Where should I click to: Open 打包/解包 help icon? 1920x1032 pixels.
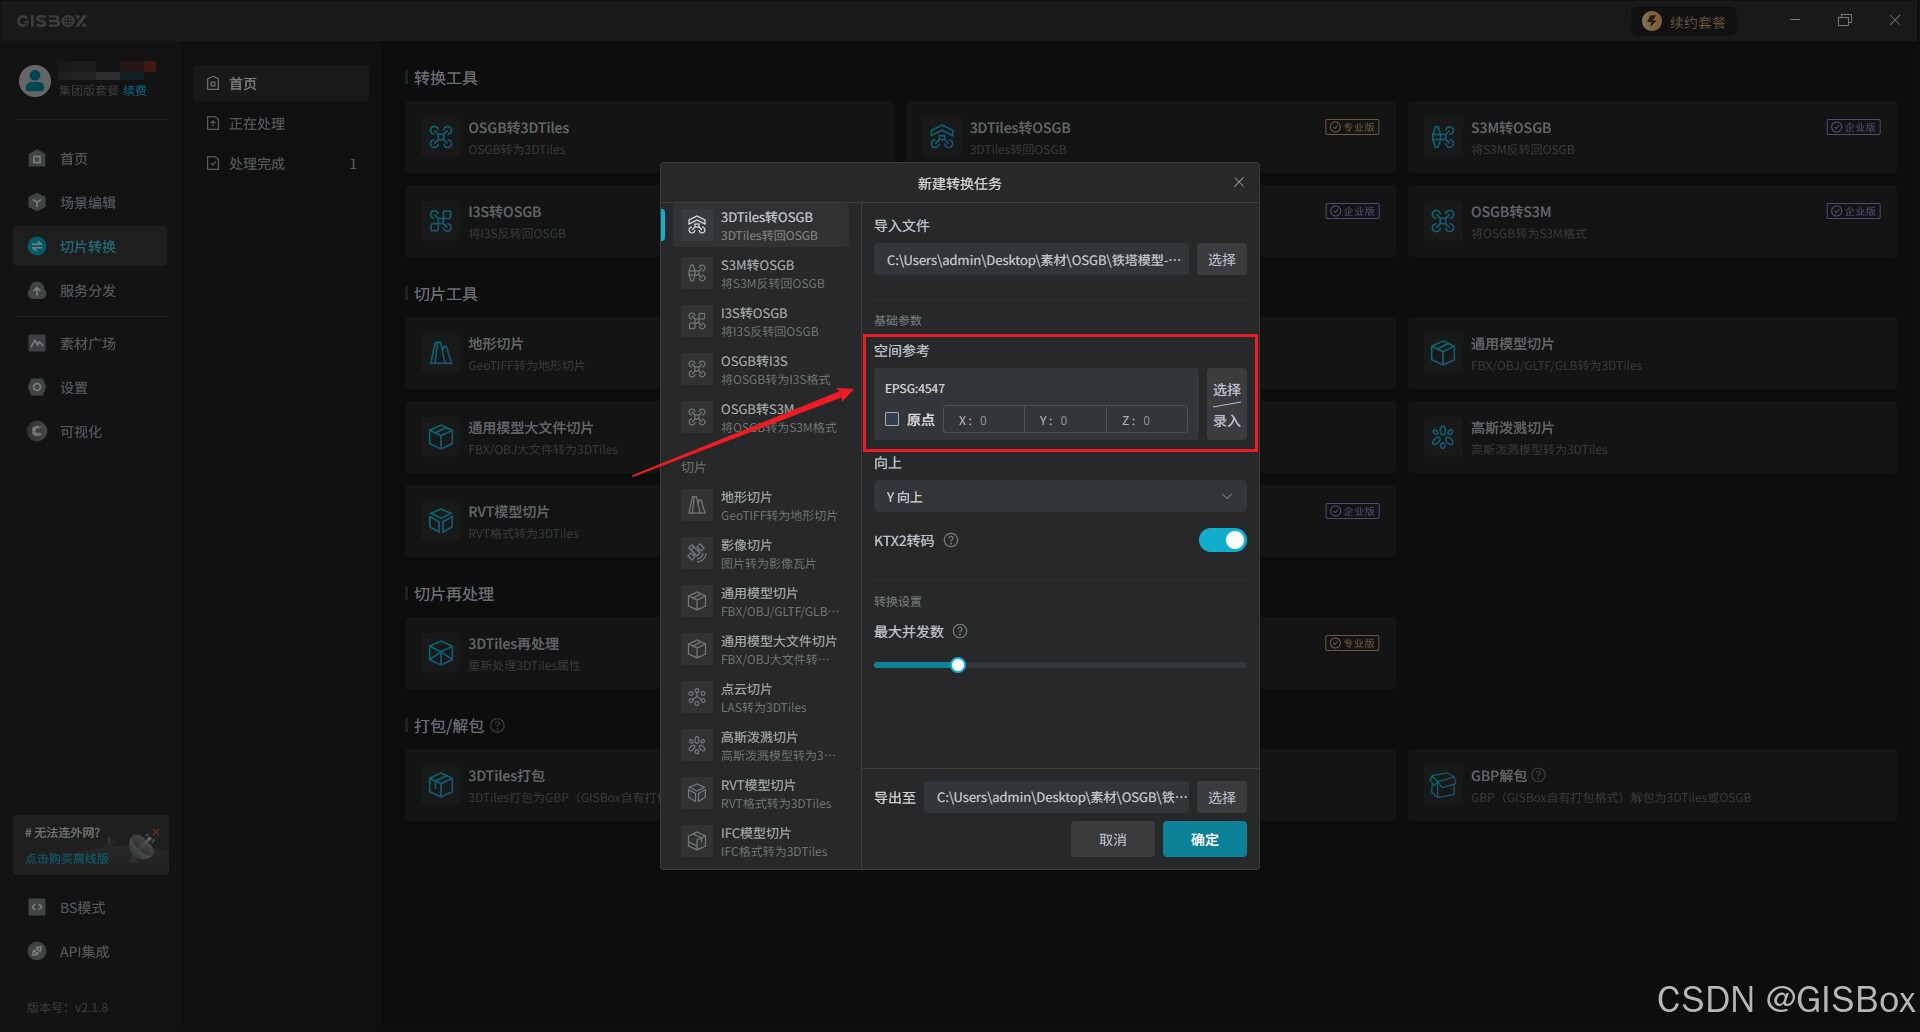[x=498, y=725]
